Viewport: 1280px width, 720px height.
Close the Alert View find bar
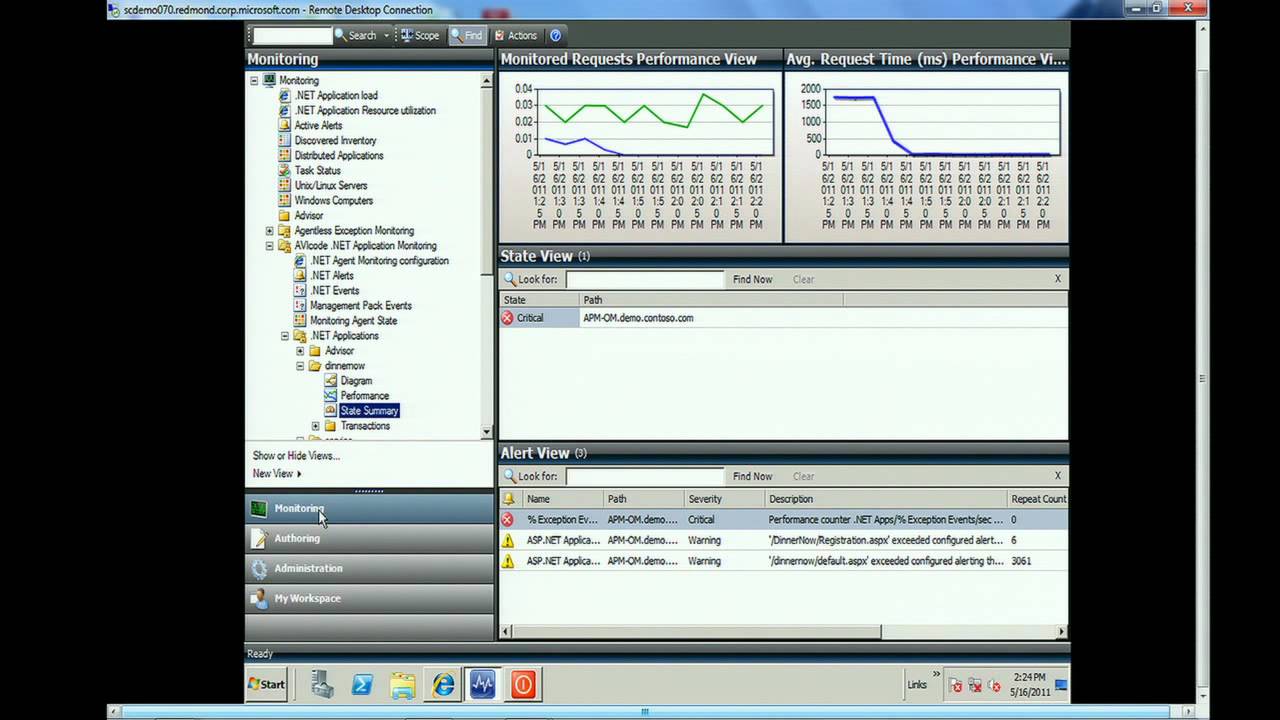[1058, 476]
